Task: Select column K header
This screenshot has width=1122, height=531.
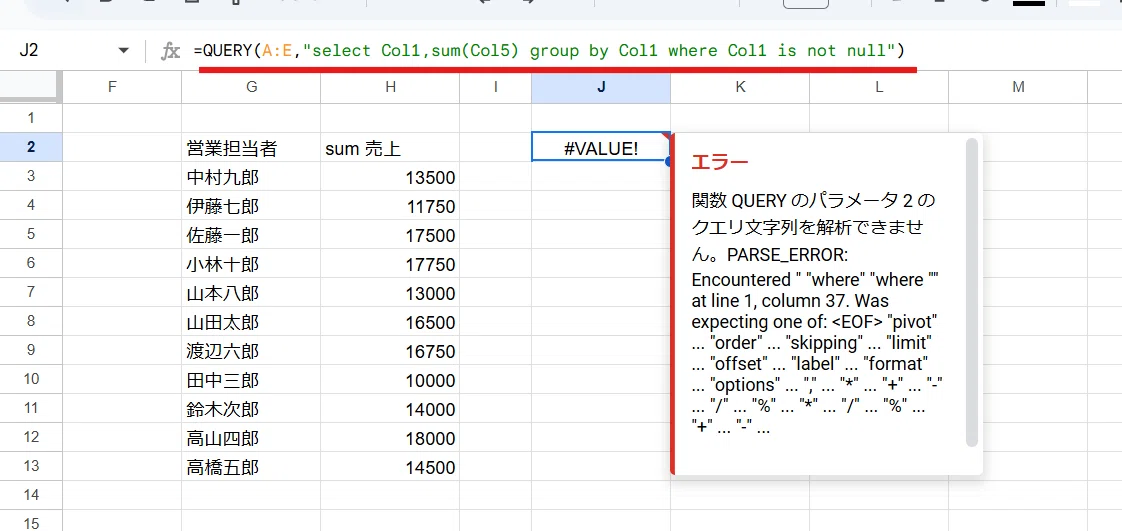Action: point(740,87)
